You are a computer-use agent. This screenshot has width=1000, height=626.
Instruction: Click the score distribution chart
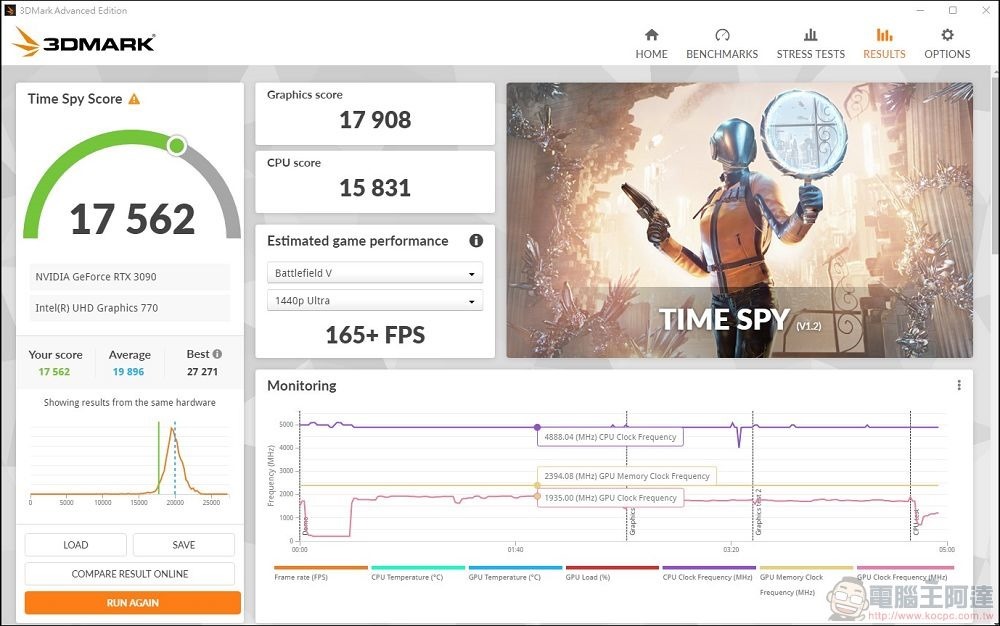(x=129, y=462)
